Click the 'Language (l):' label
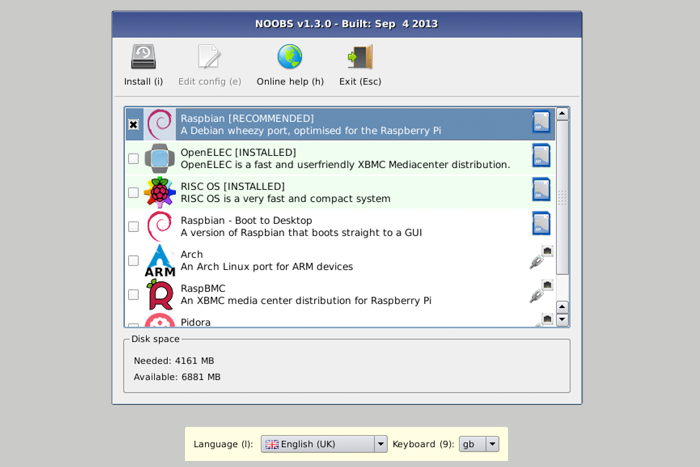 223,444
